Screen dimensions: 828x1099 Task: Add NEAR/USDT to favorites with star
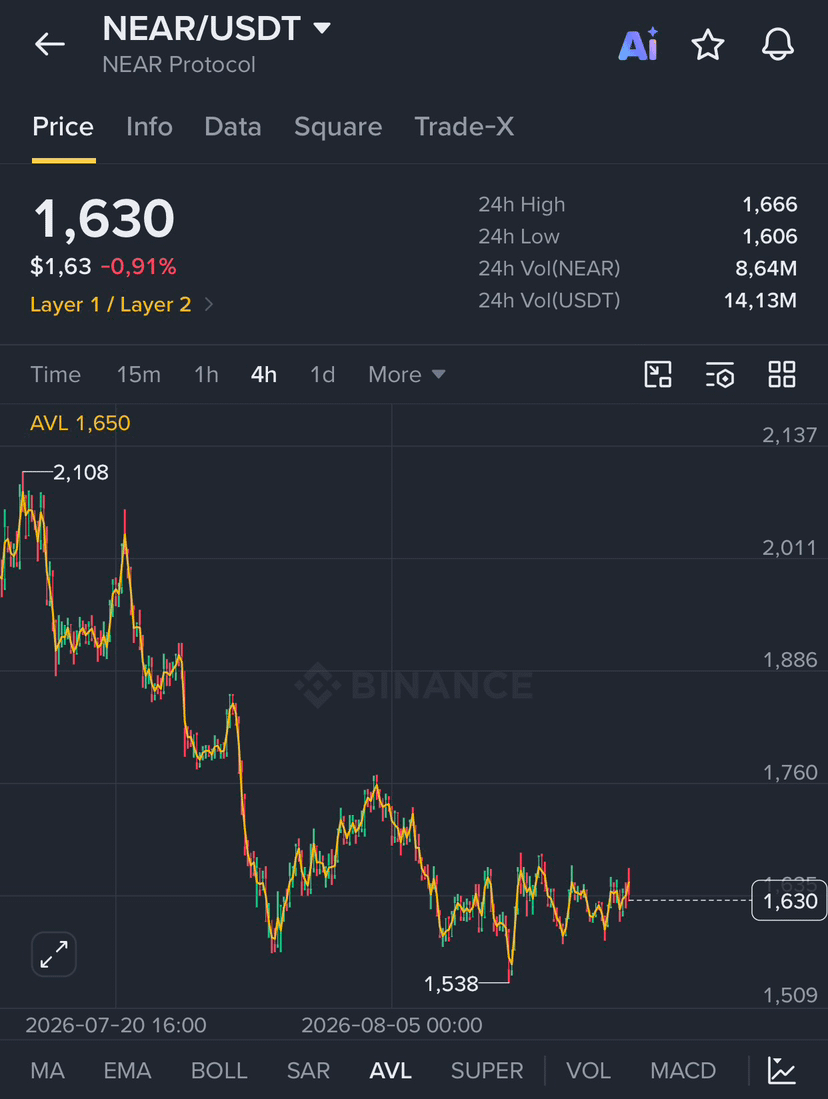click(707, 45)
